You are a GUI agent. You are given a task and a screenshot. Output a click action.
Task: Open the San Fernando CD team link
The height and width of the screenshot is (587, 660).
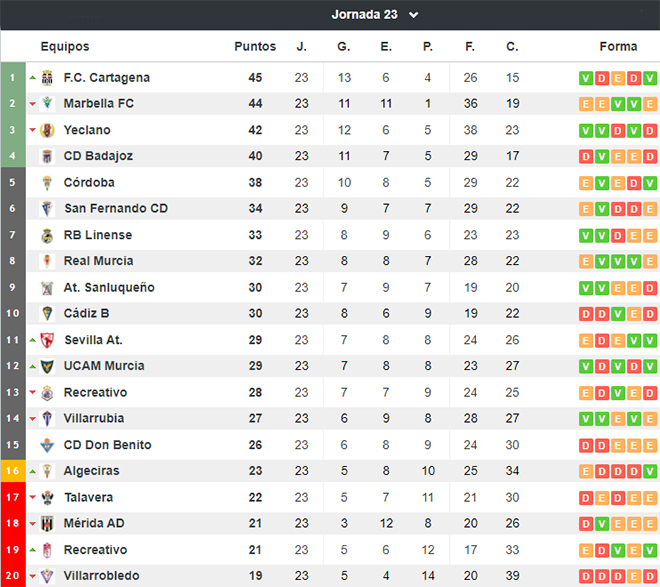[116, 208]
